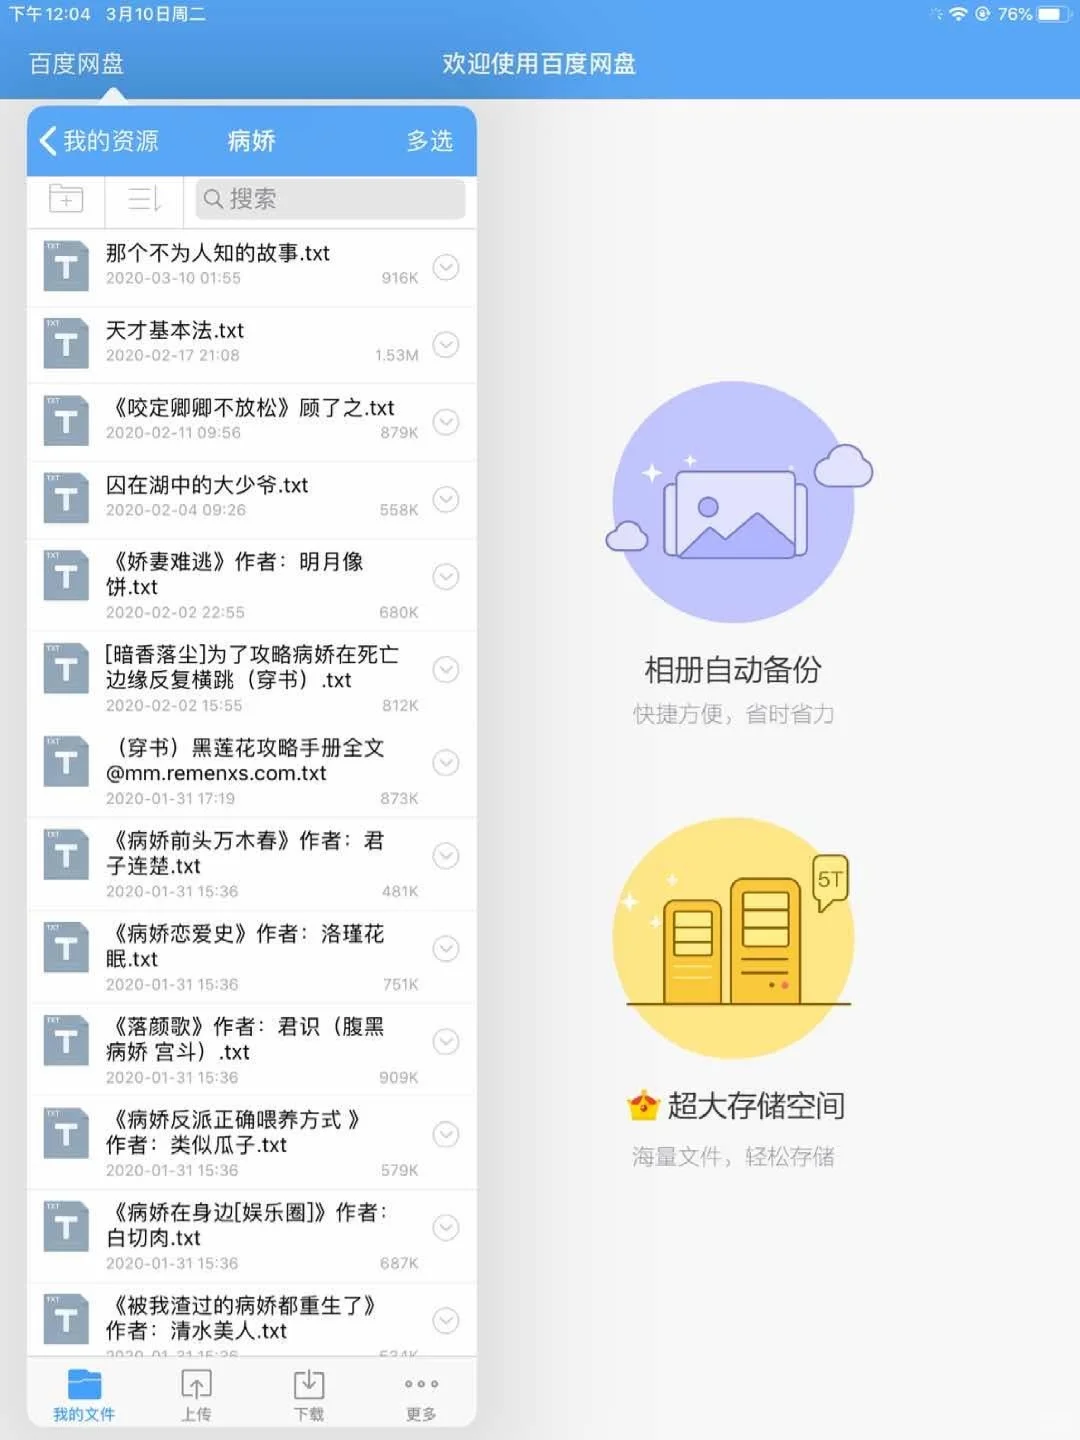Tap the photo album backup illustration
The image size is (1080, 1440).
738,502
